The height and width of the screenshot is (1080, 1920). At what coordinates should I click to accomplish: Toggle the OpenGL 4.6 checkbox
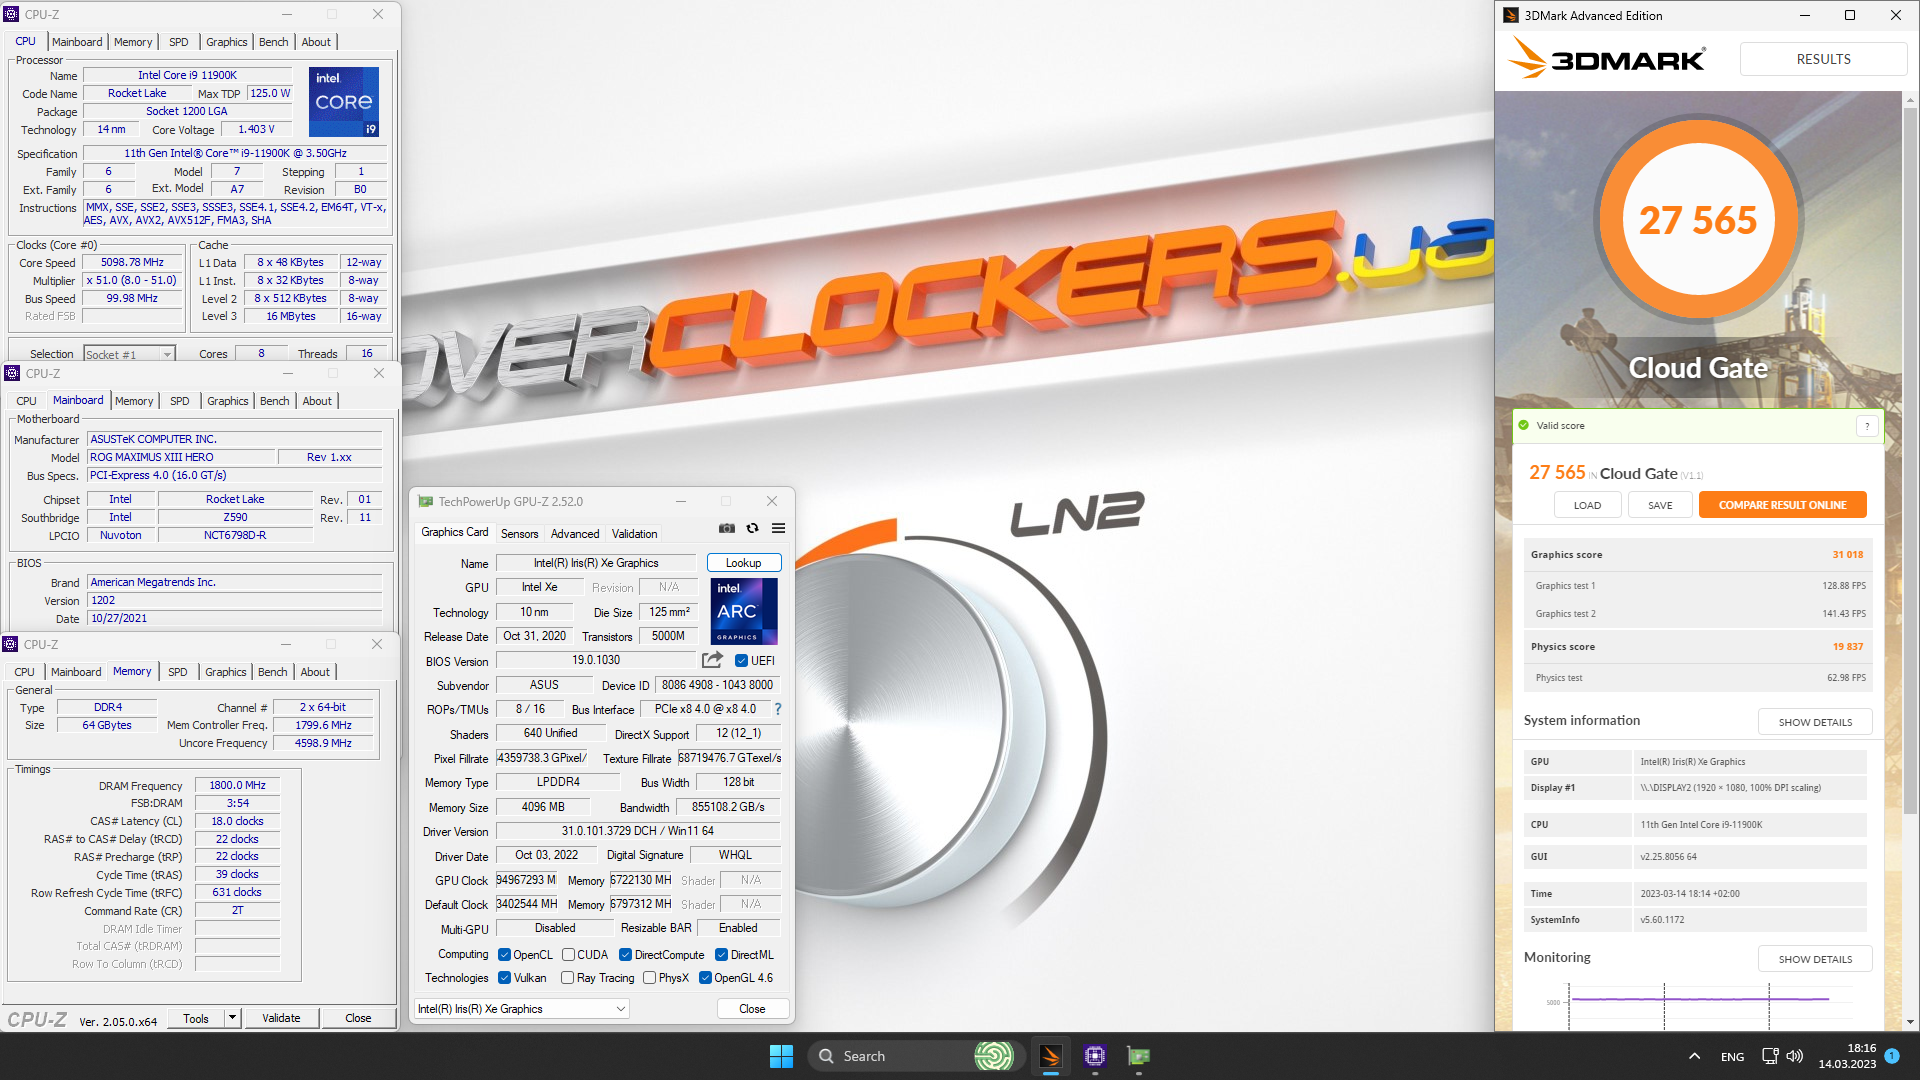(x=705, y=978)
